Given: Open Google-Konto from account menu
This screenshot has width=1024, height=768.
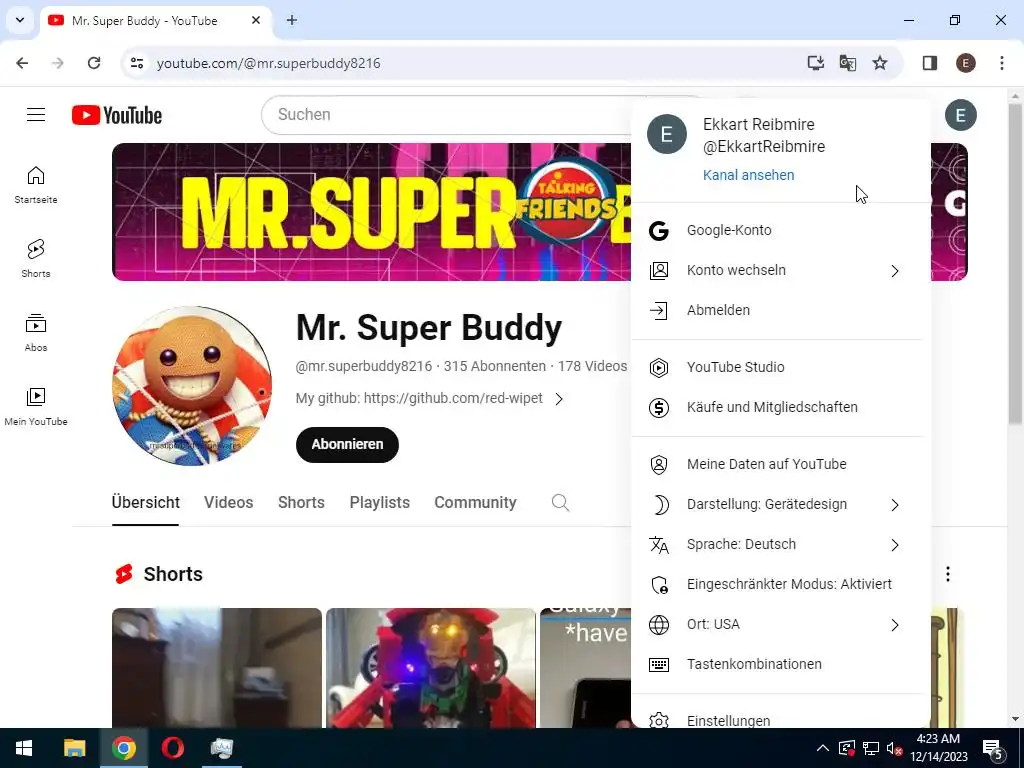Looking at the screenshot, I should point(780,231).
